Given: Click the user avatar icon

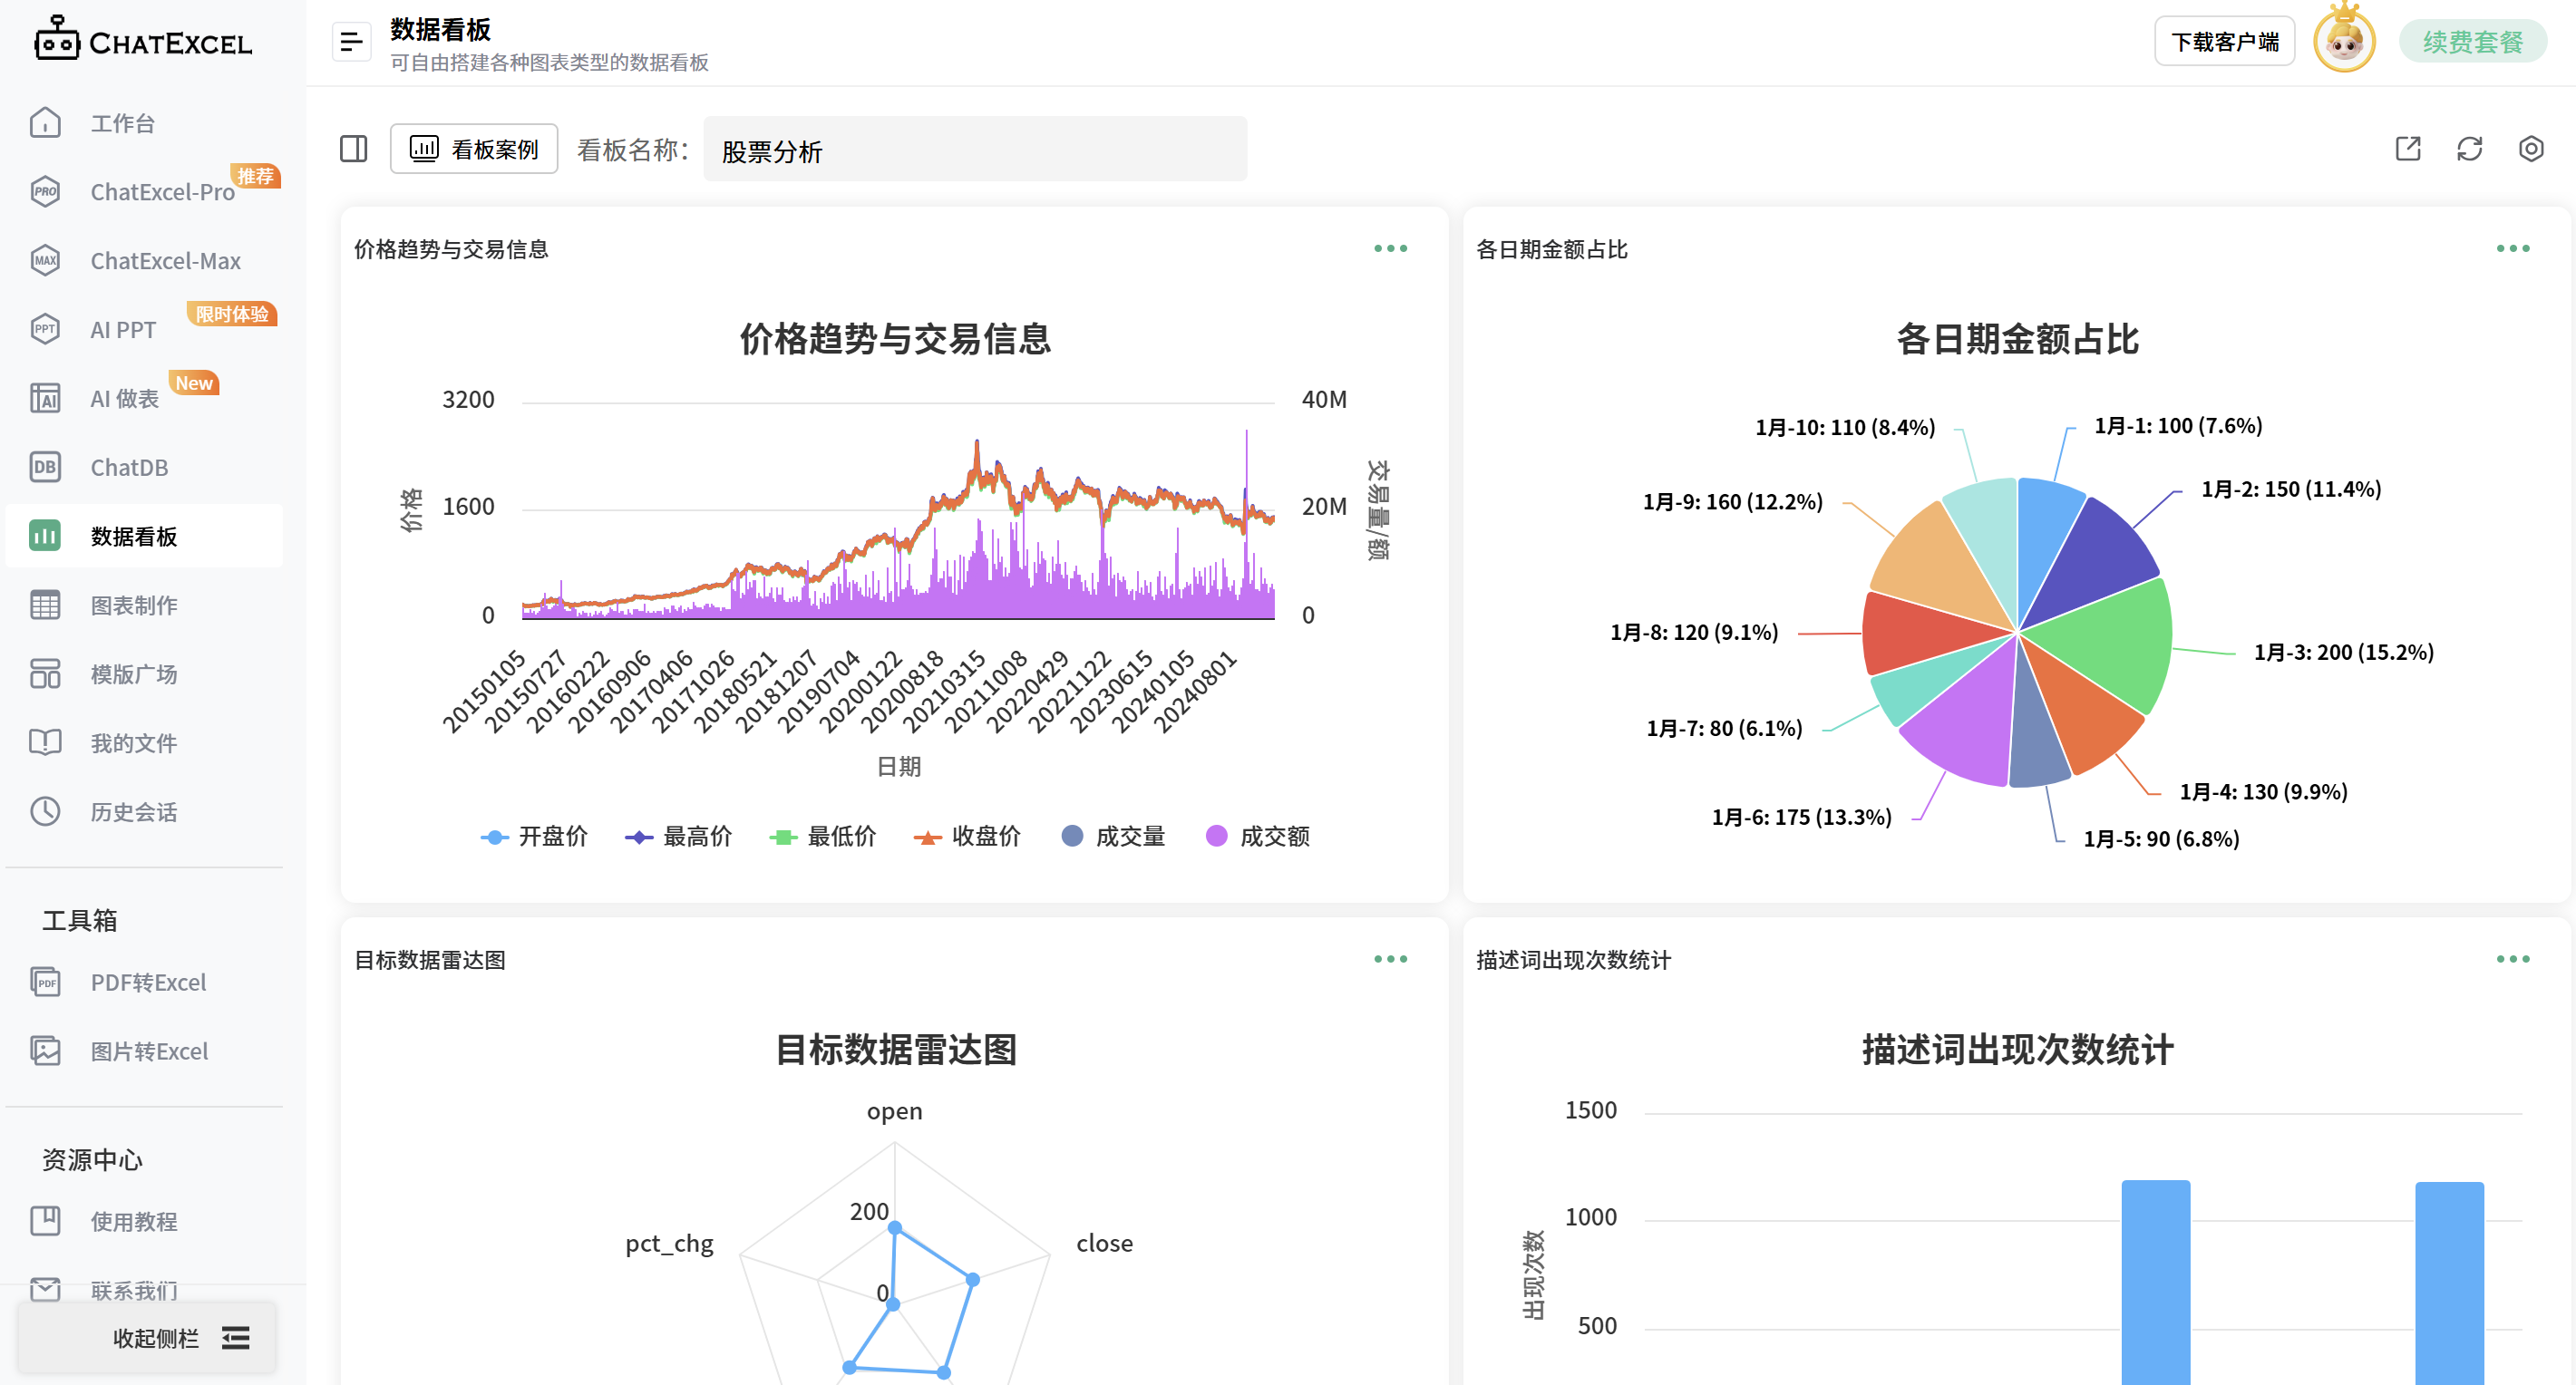Looking at the screenshot, I should [2344, 42].
